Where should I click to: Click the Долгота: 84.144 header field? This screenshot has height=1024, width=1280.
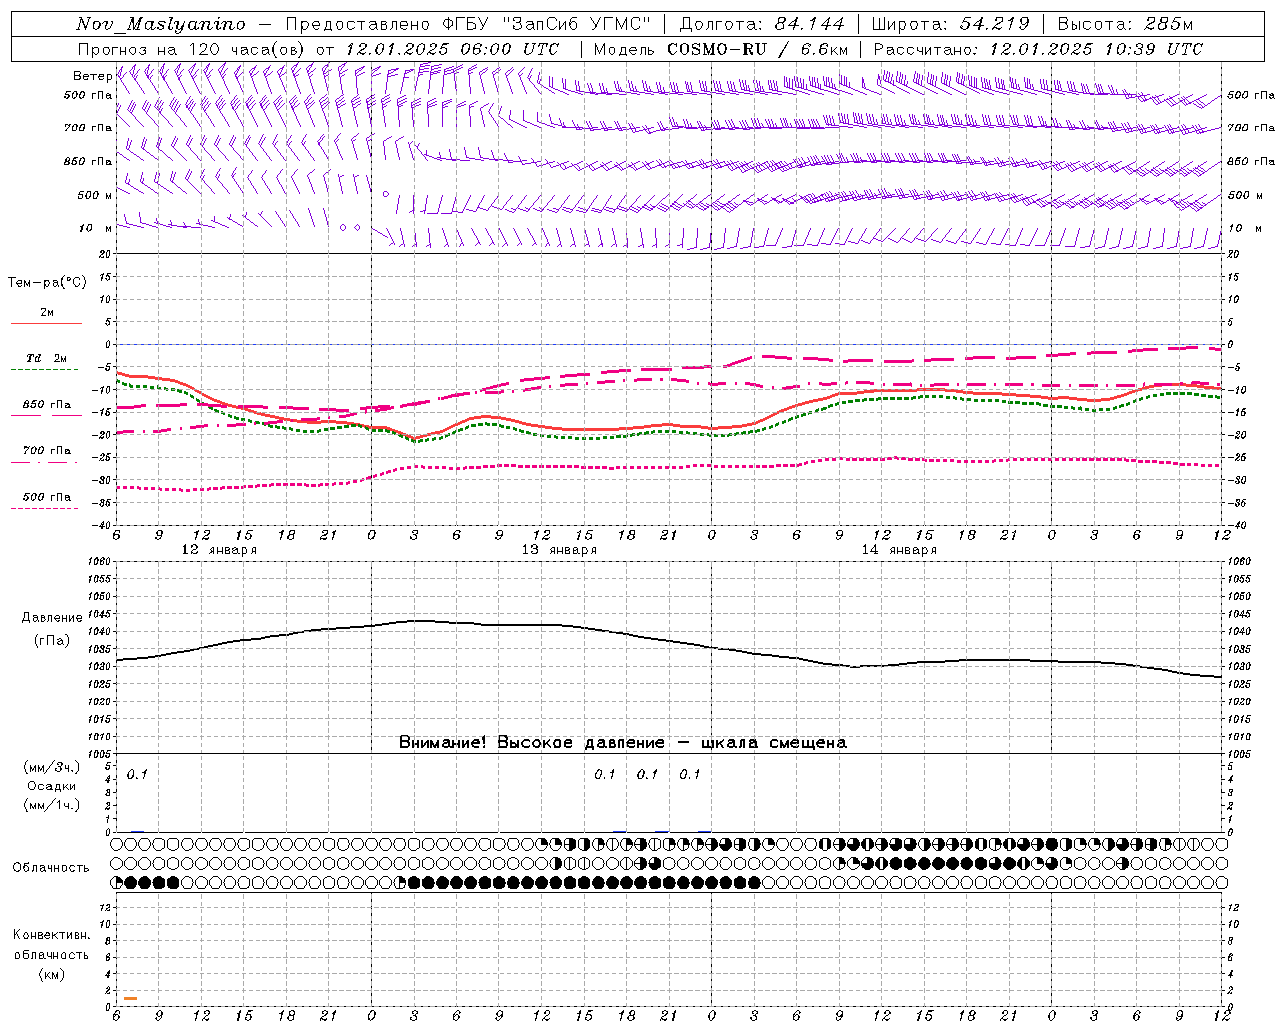coord(762,24)
